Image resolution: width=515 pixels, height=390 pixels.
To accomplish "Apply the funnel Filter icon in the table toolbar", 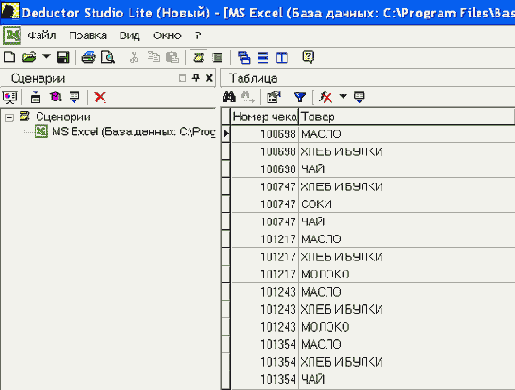I will pos(300,97).
